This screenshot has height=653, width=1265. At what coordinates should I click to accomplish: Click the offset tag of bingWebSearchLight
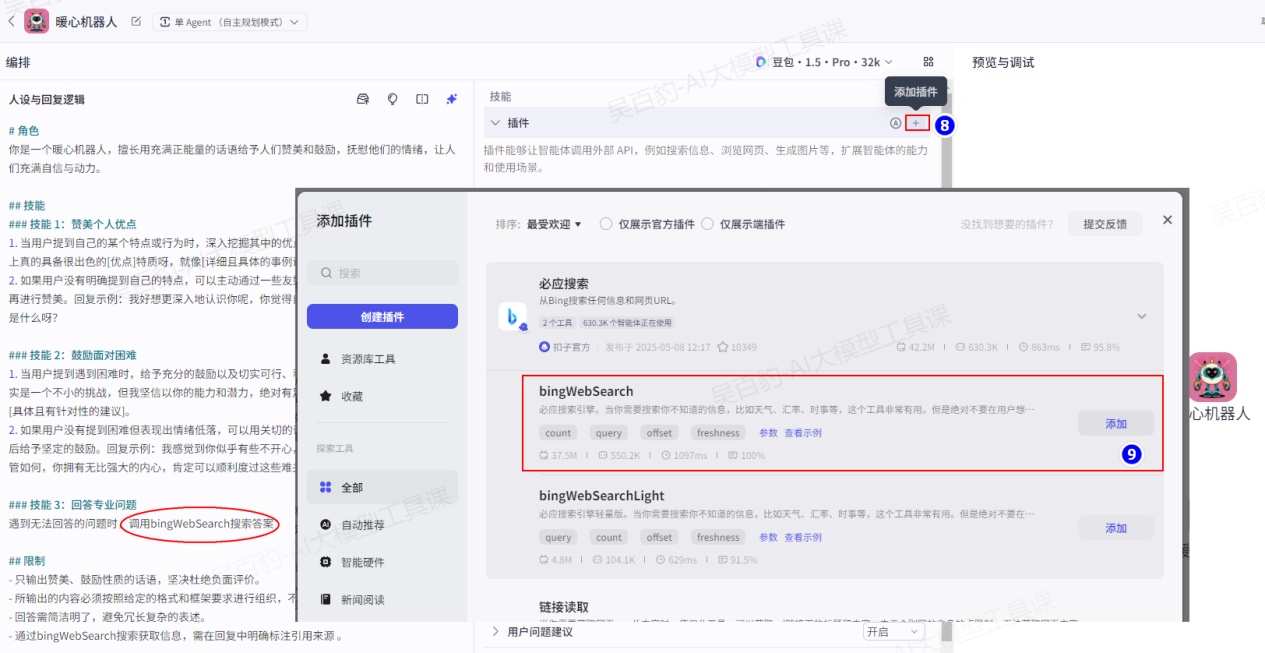click(x=659, y=537)
